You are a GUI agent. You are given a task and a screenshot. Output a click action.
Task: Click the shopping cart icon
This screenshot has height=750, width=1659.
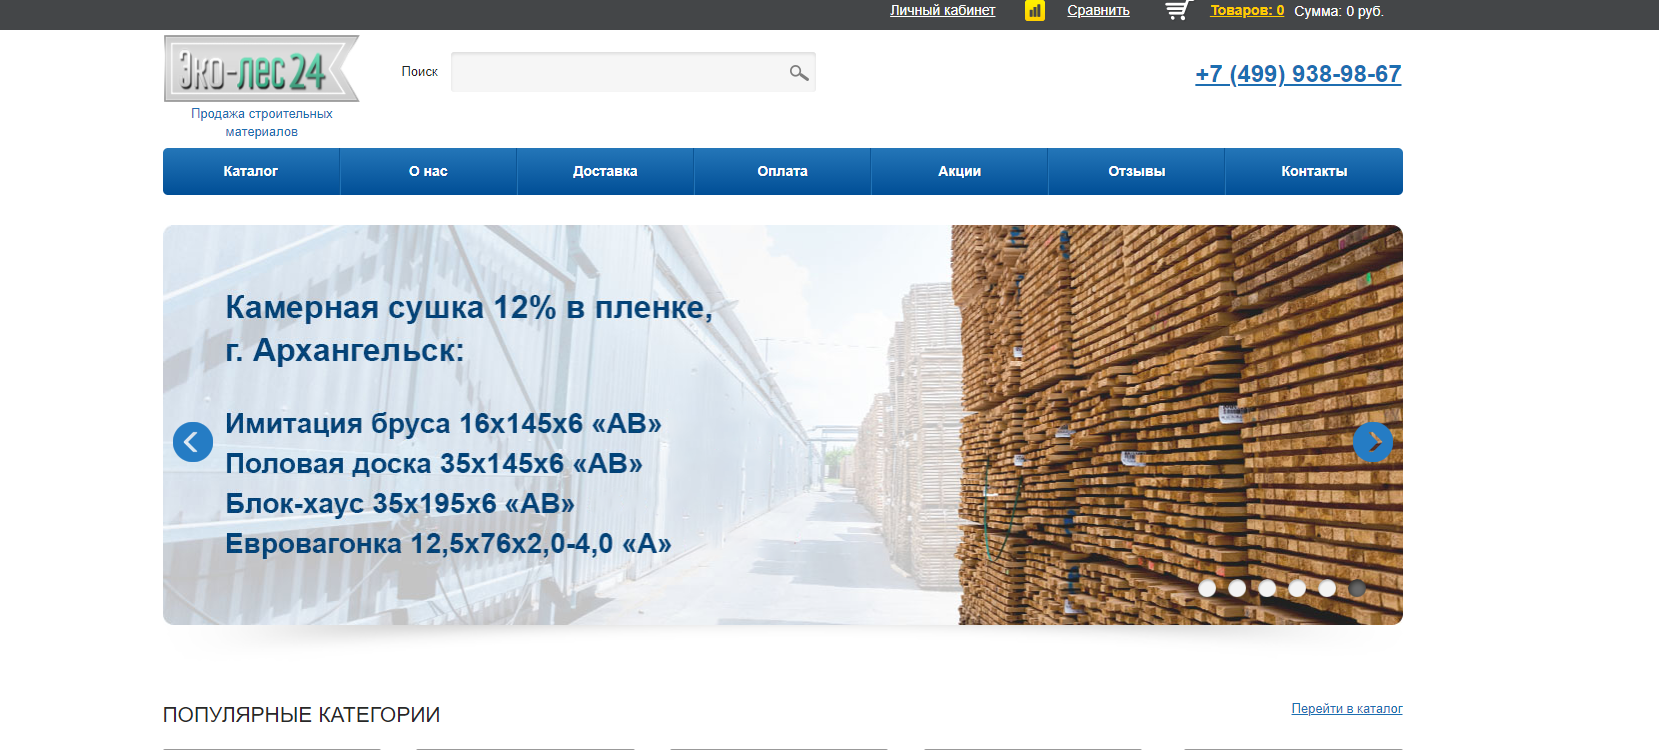click(1178, 11)
